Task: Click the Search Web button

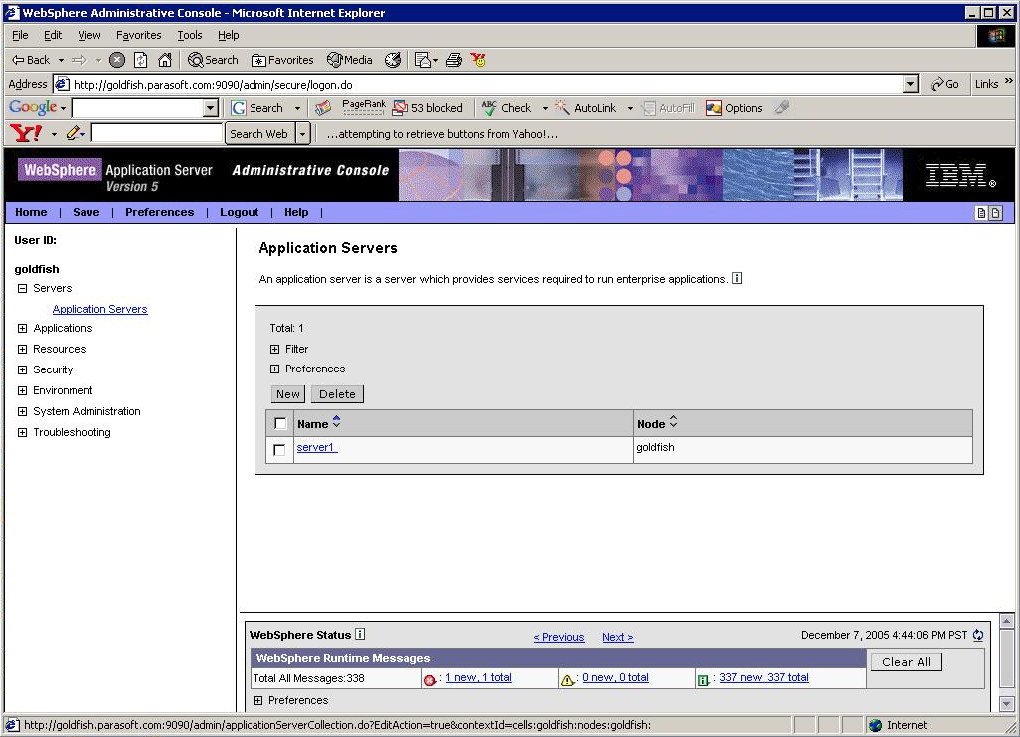Action: [x=259, y=134]
